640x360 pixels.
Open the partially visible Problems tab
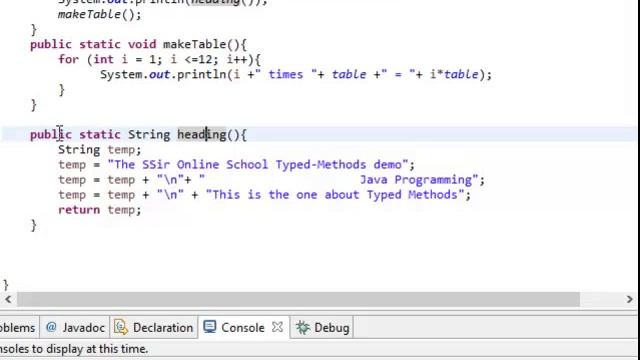click(18, 327)
